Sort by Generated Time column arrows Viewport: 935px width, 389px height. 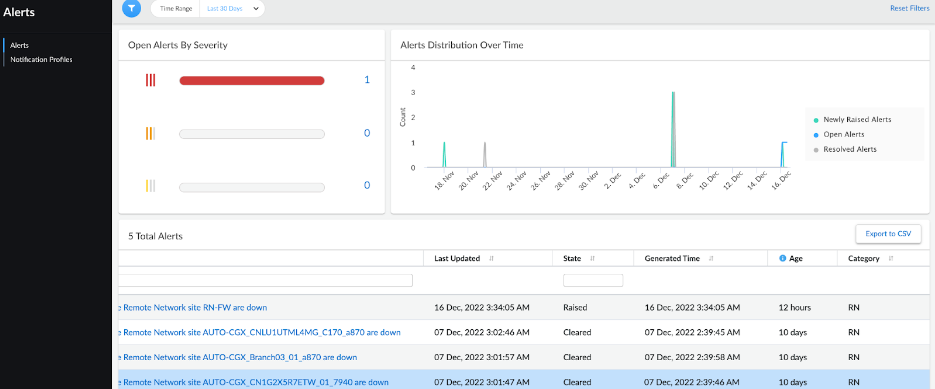coord(712,258)
